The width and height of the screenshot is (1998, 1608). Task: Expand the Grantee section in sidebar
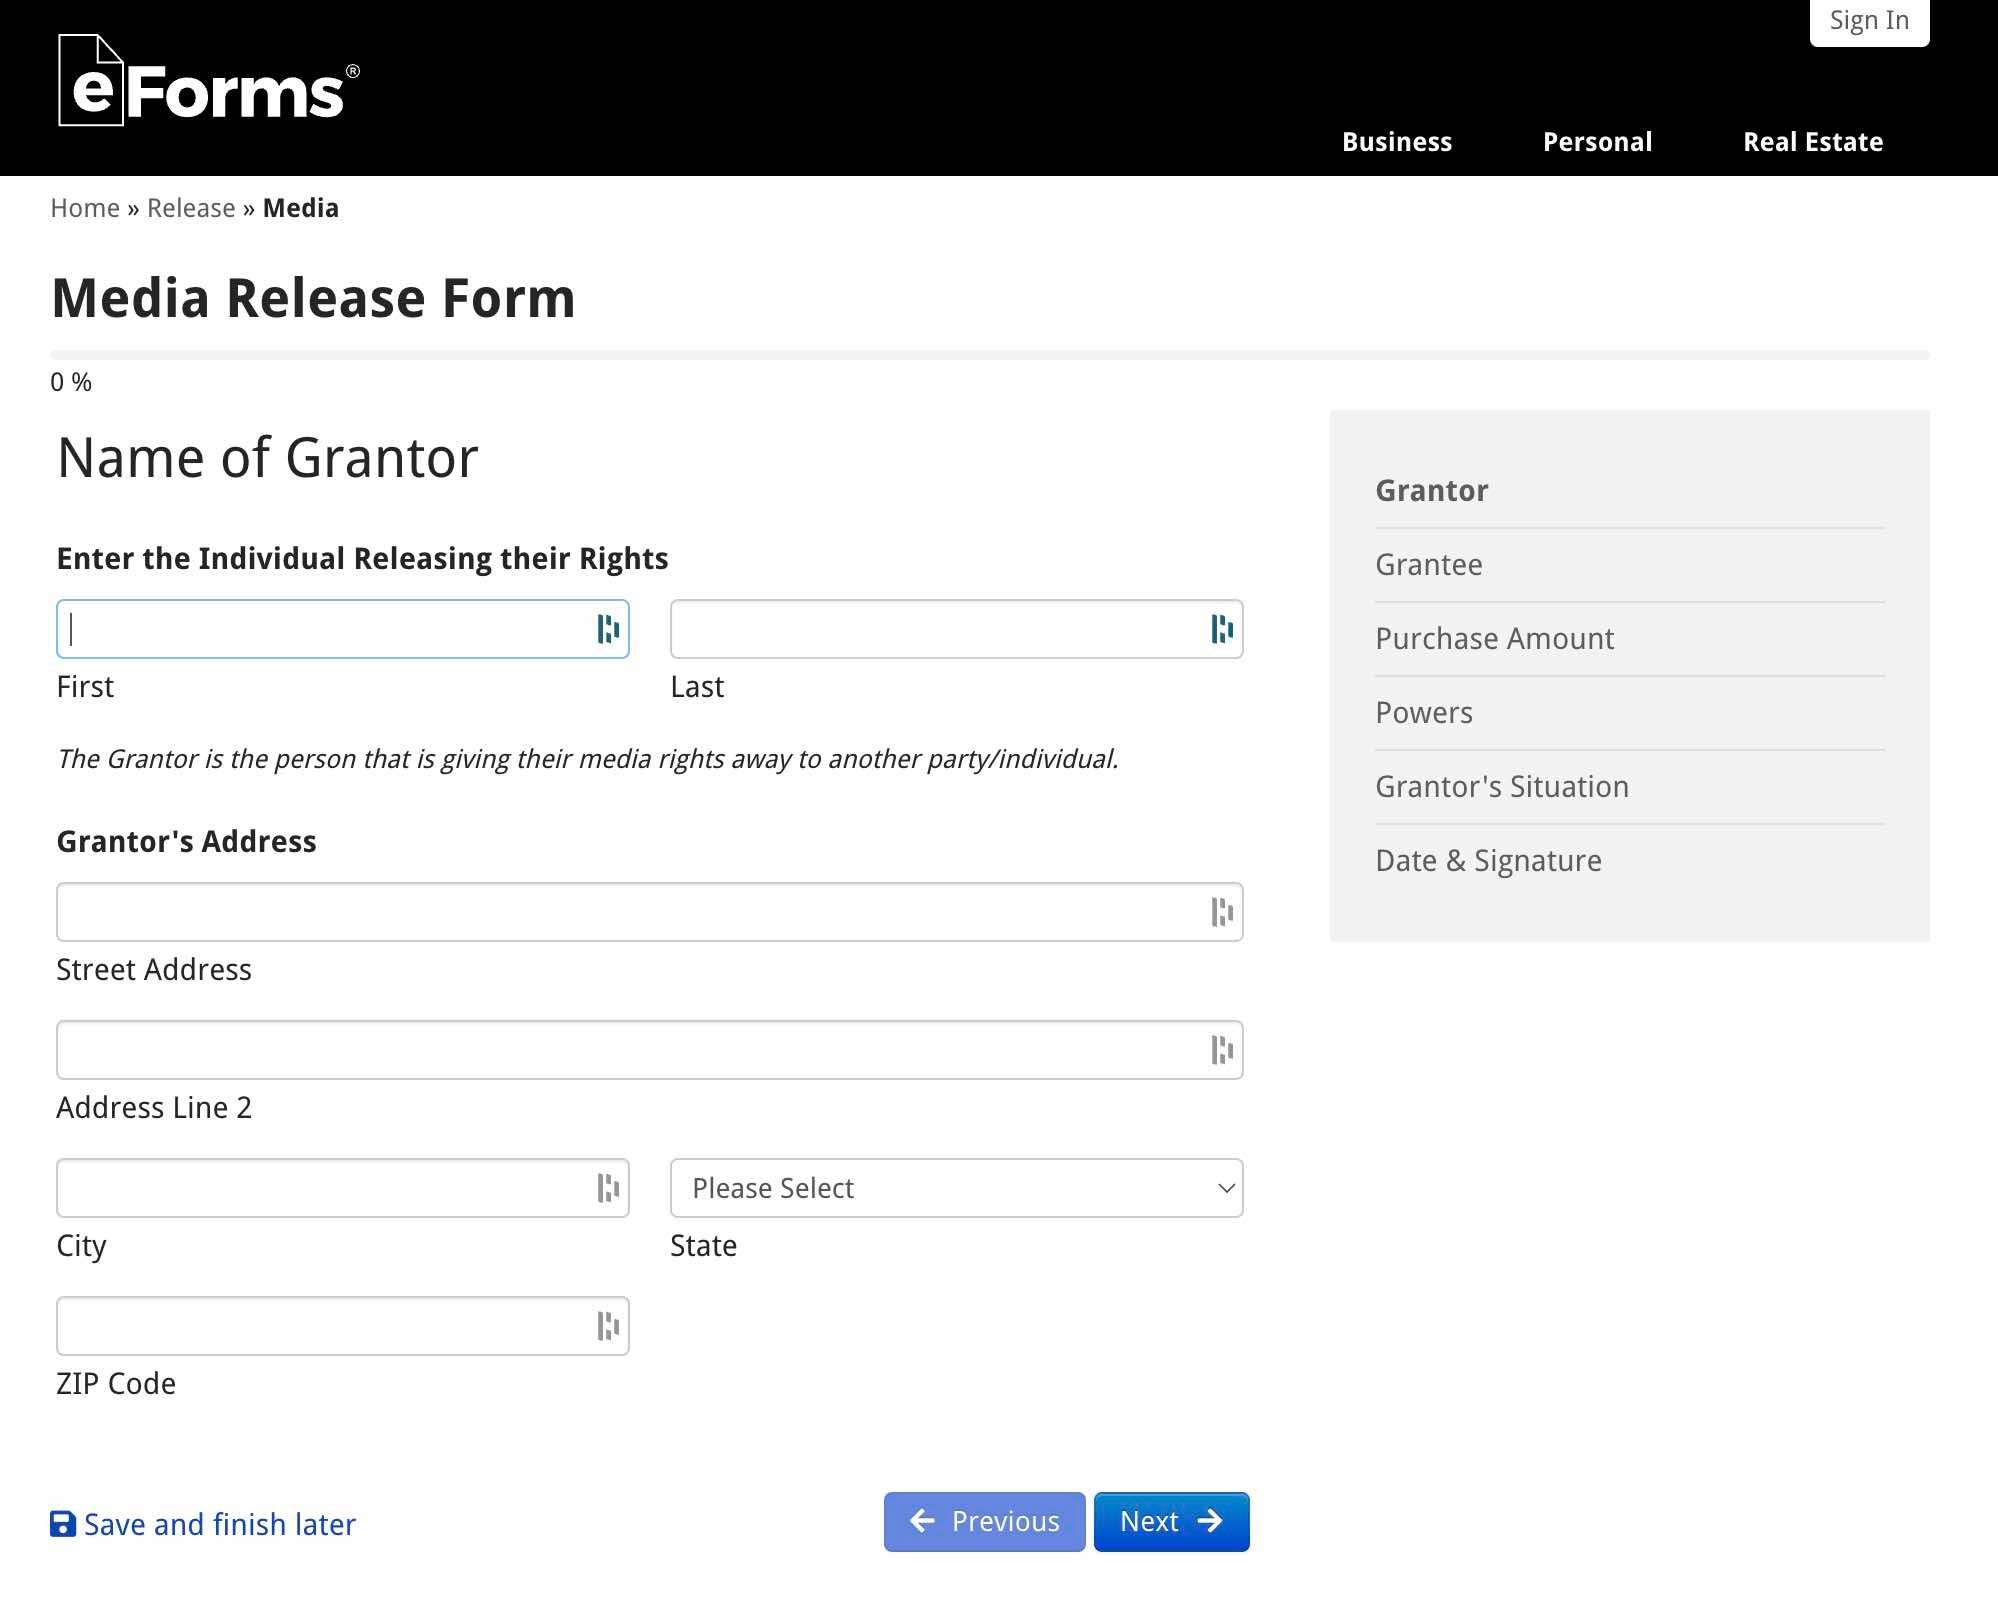pos(1427,563)
